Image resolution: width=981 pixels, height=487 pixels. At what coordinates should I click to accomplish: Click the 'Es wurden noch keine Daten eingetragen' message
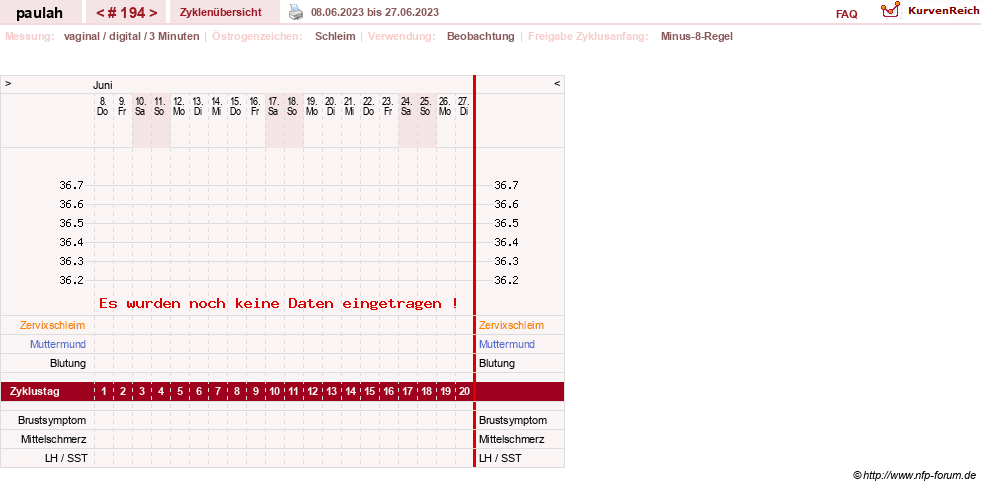pos(278,304)
